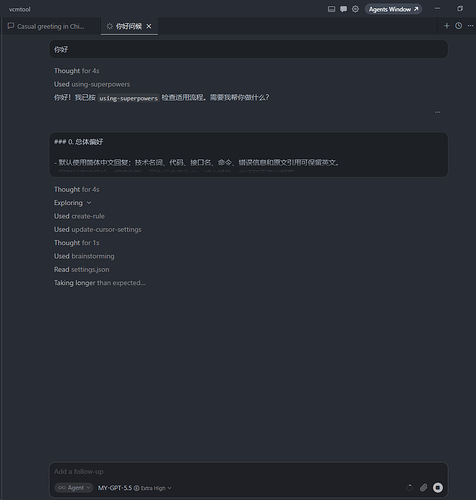The image size is (476, 500).
Task: Open the Read settings.json step
Action: pos(82,269)
